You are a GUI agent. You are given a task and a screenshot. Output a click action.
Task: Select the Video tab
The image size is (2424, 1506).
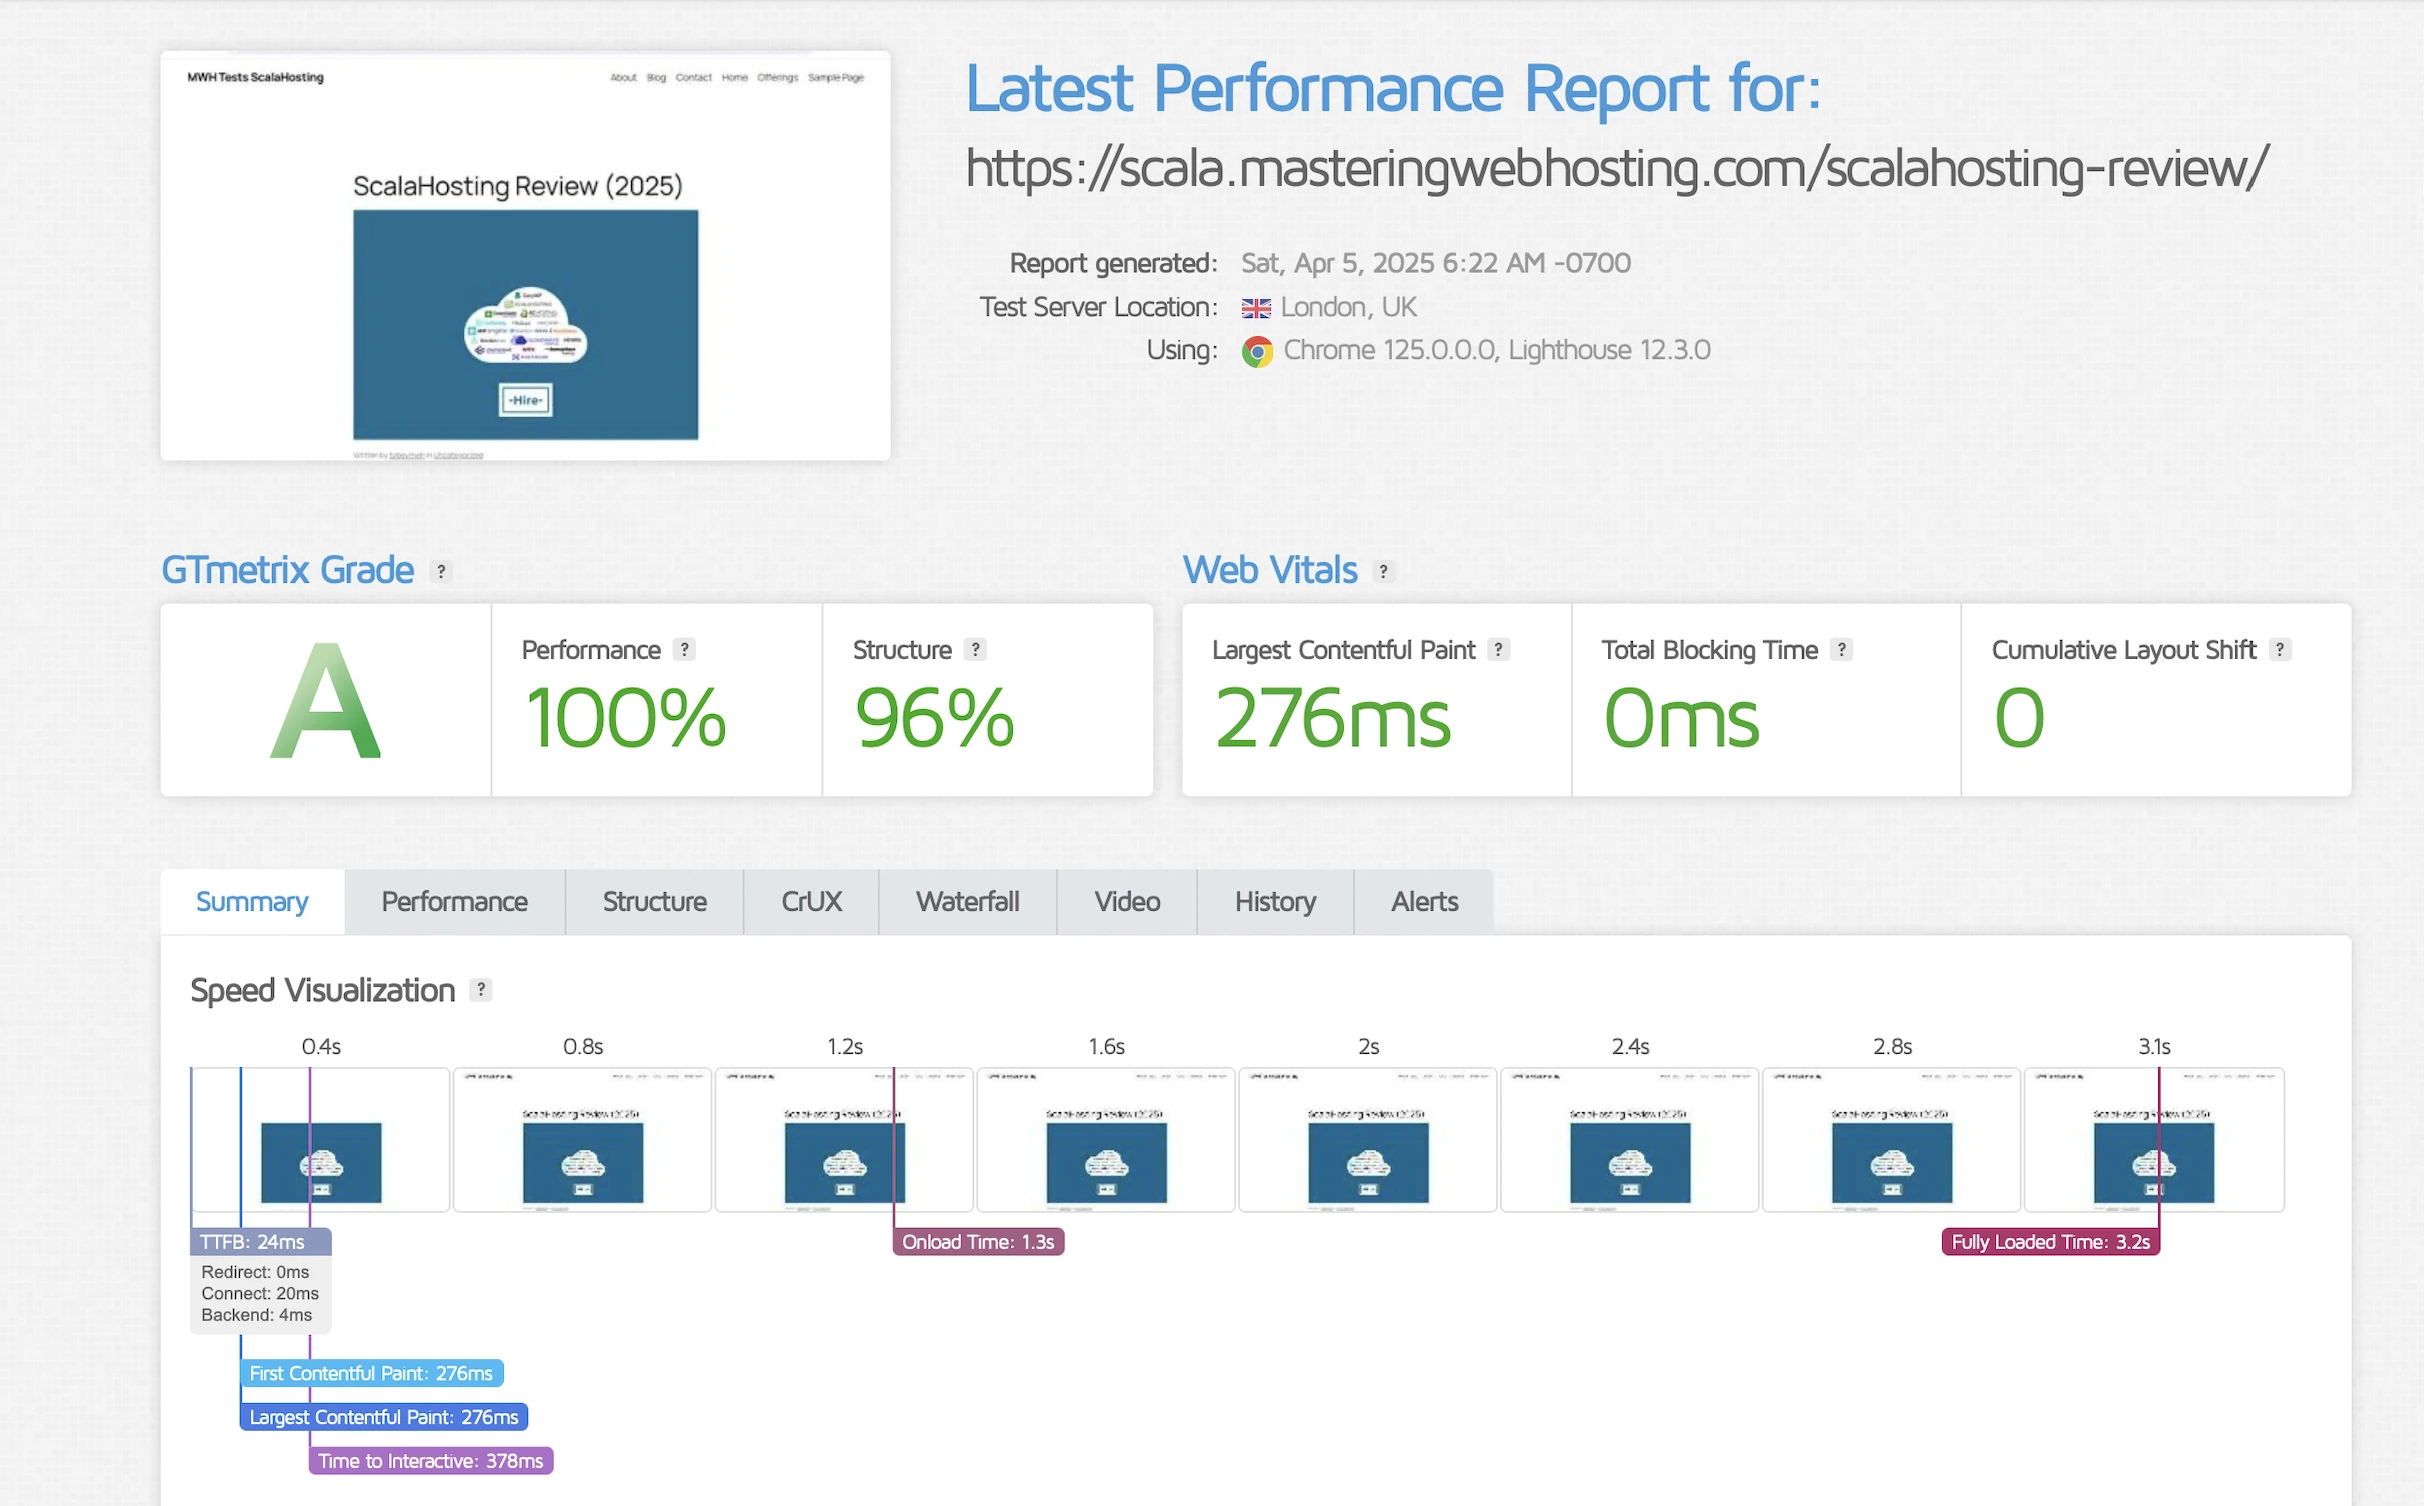(x=1126, y=902)
